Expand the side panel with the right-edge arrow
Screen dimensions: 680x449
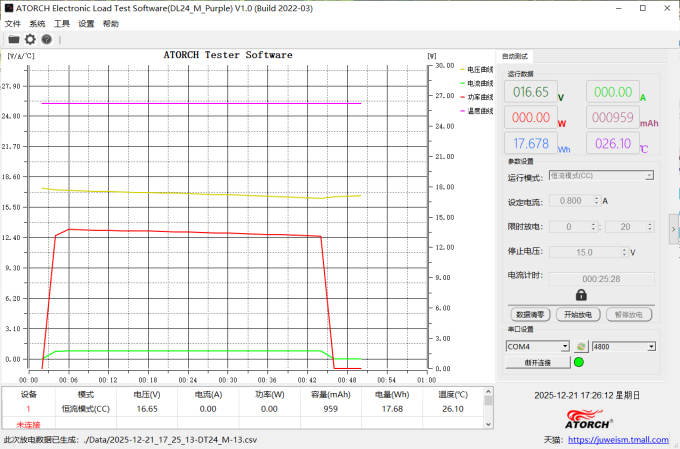pyautogui.click(x=673, y=229)
